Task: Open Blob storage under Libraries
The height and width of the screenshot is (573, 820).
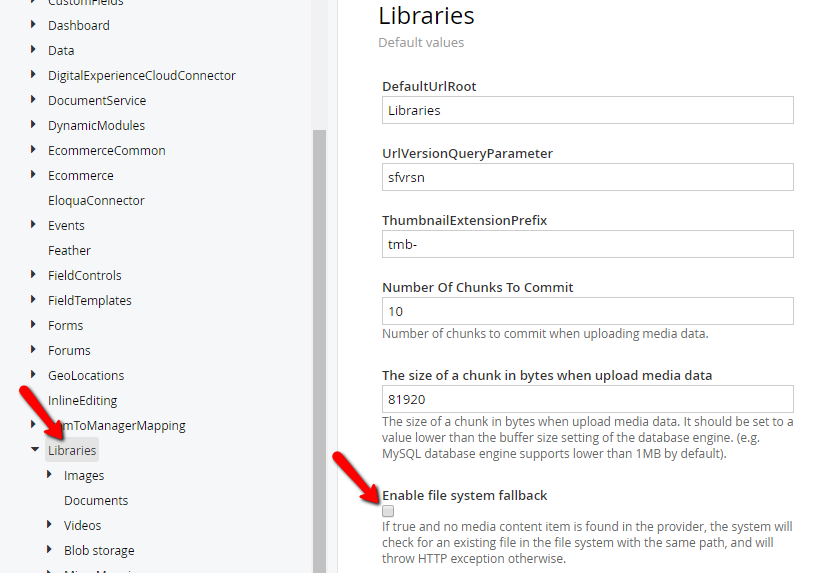Action: [99, 551]
